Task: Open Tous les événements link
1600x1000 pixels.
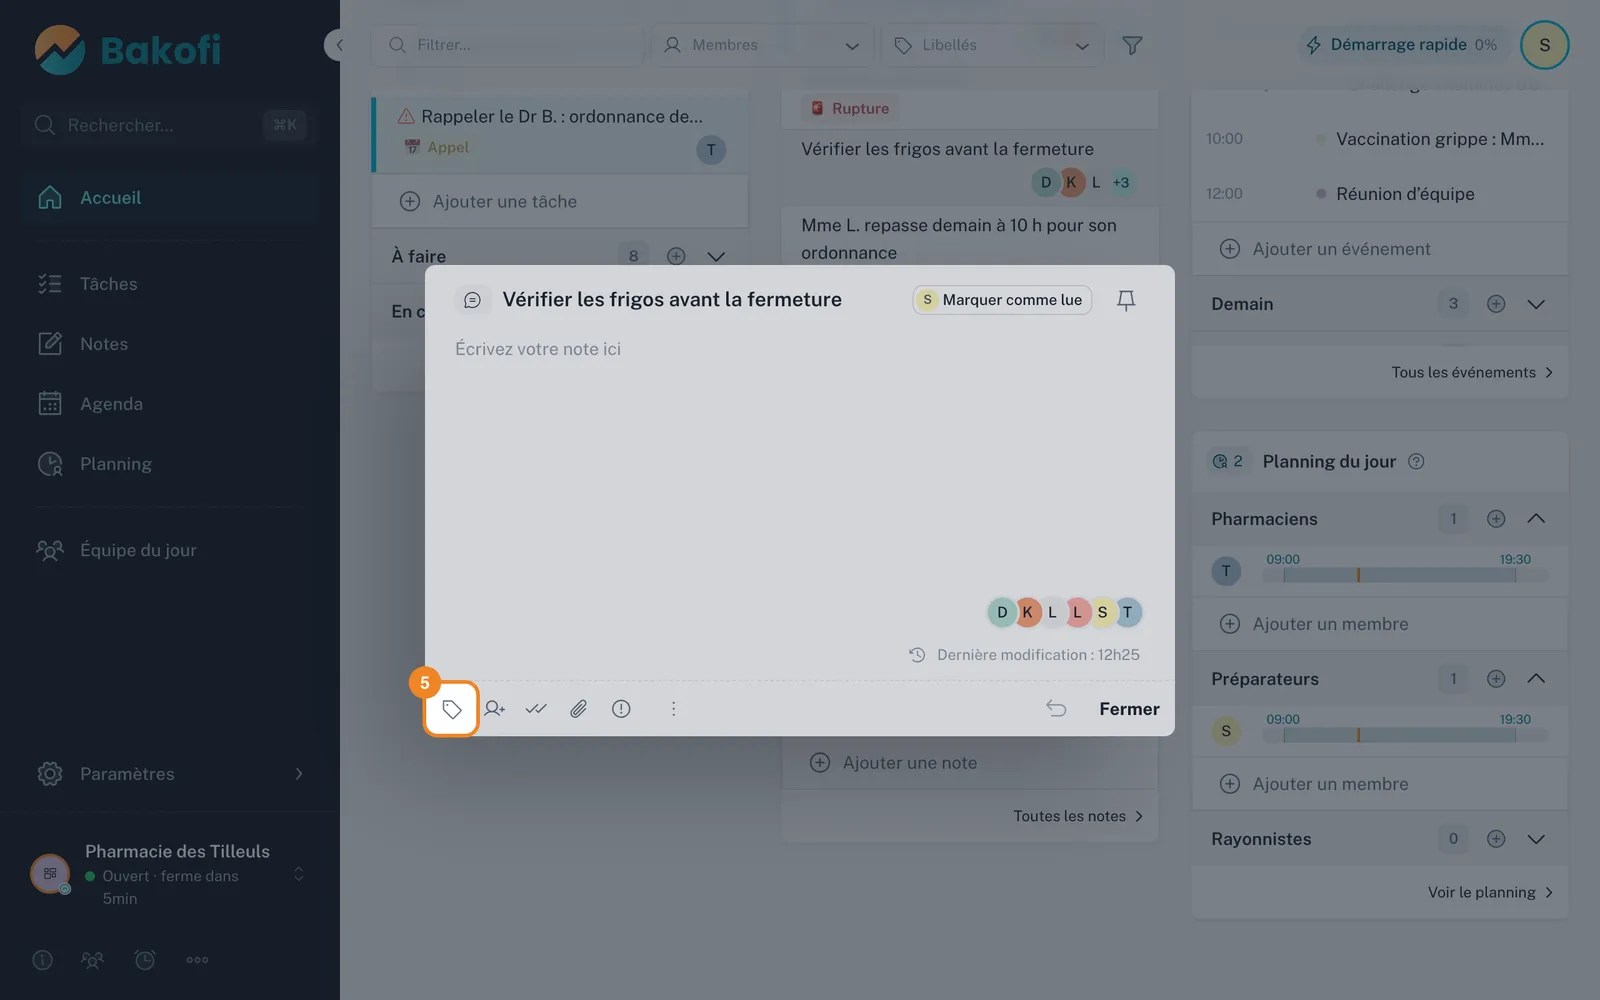Action: coord(1472,372)
